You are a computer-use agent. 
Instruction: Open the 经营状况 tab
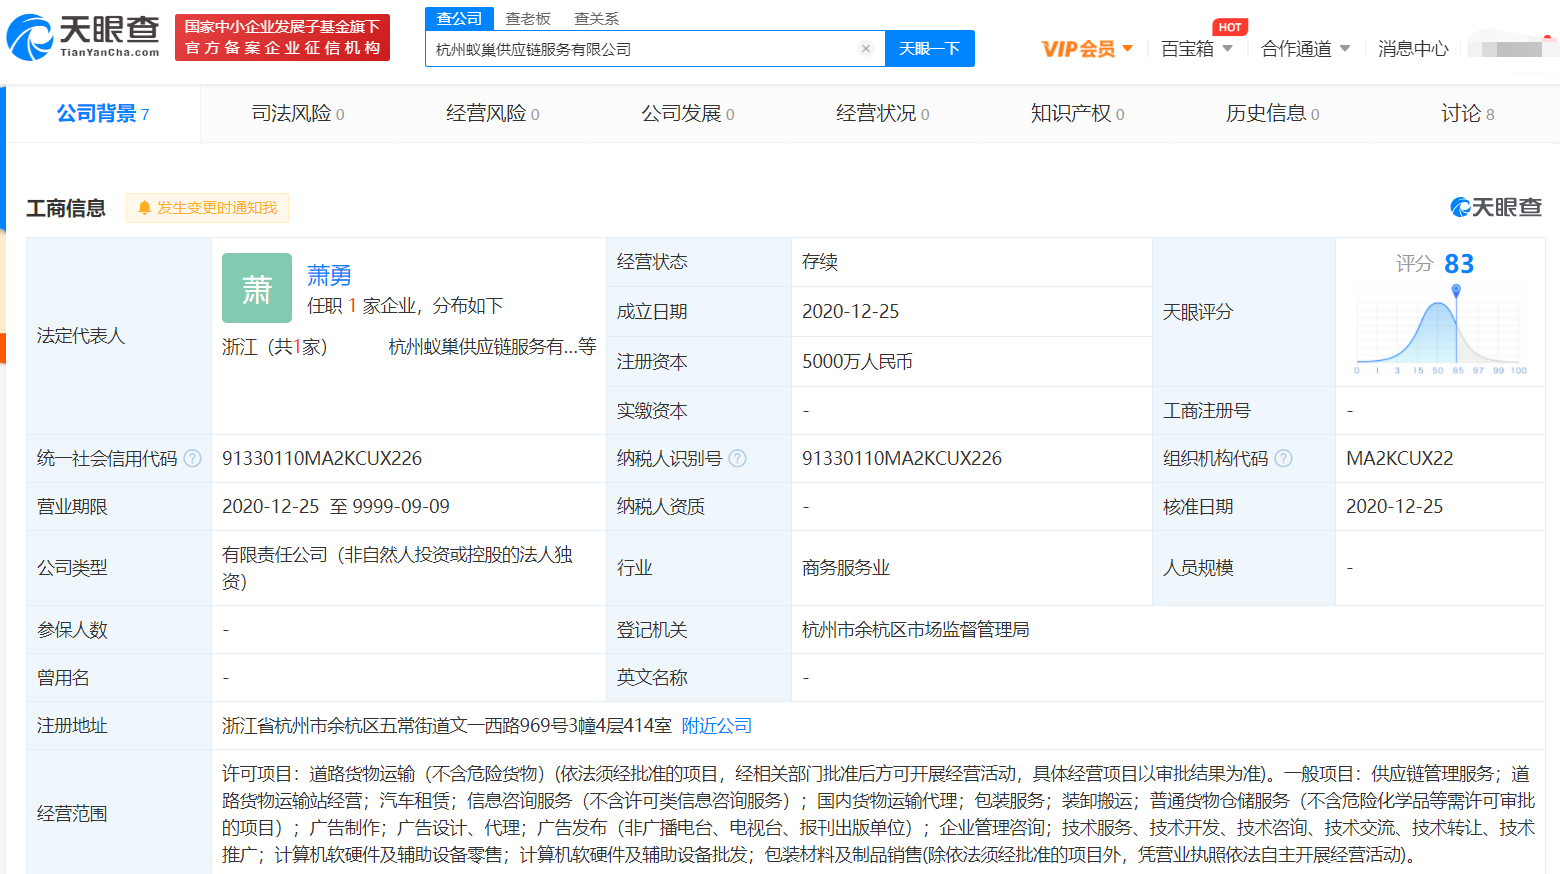click(x=883, y=114)
